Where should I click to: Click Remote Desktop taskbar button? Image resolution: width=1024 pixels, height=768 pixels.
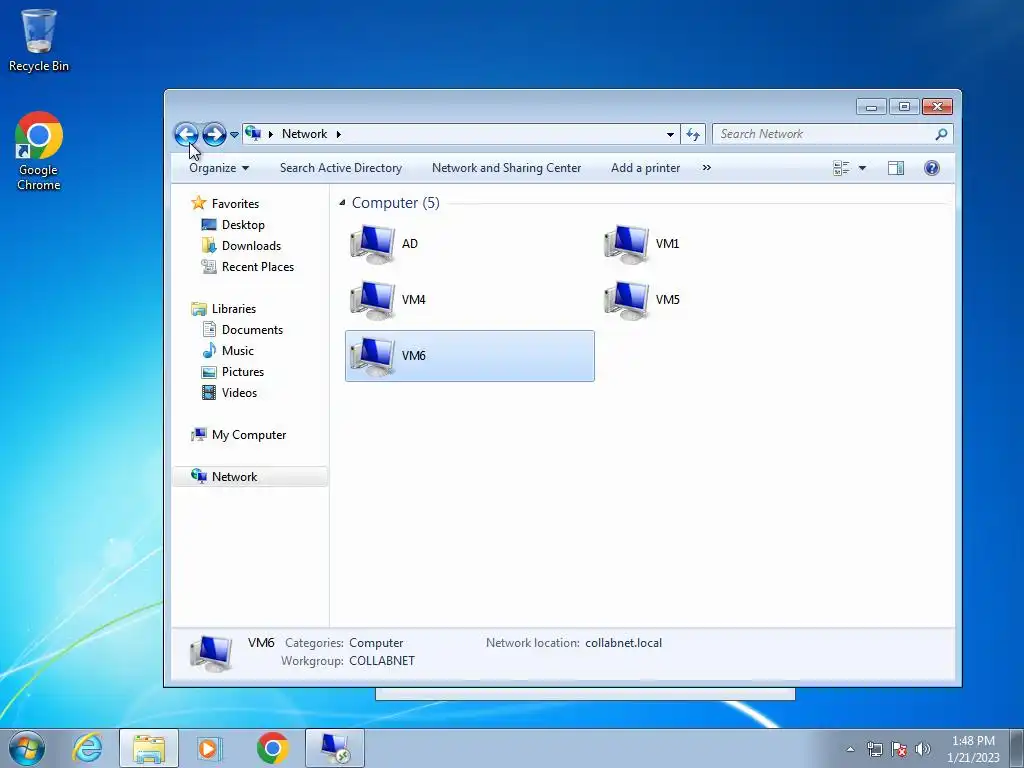click(335, 748)
